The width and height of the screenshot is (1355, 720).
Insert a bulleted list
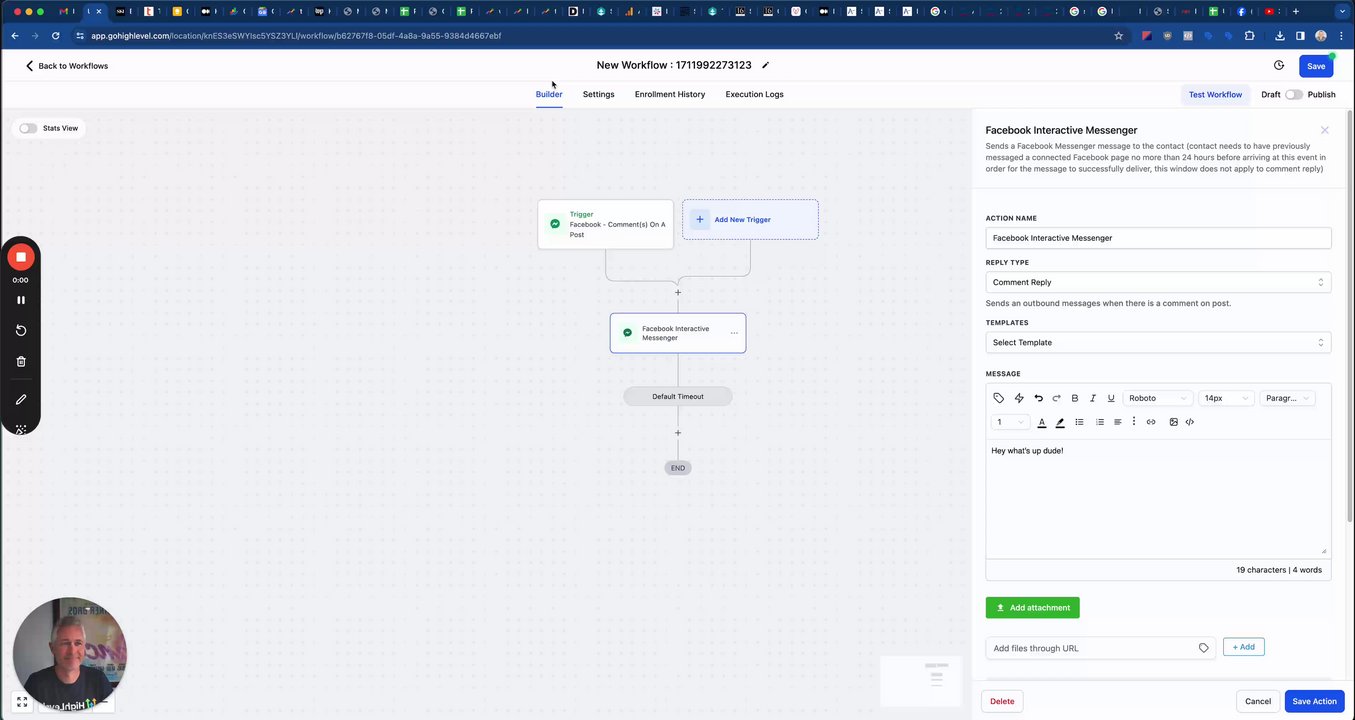point(1079,422)
